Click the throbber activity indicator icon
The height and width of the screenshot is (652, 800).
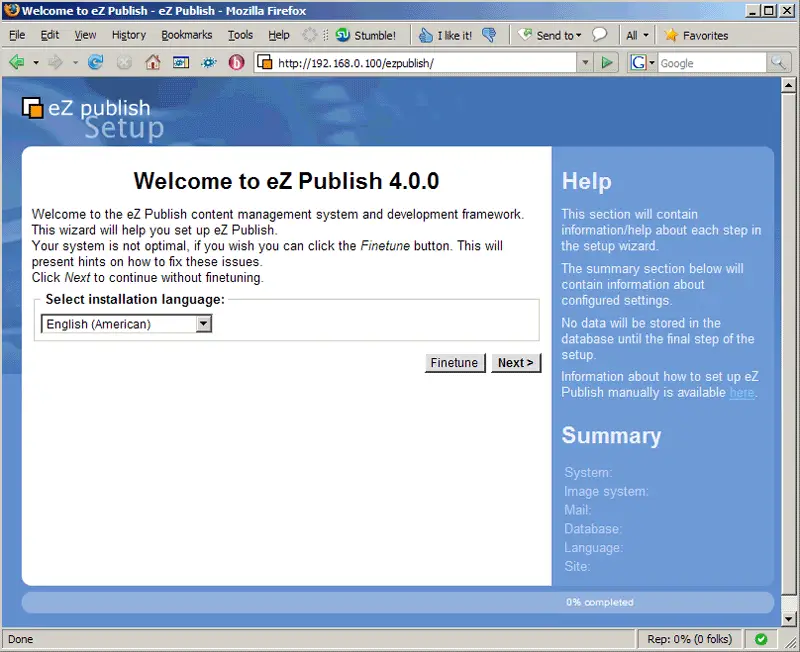(309, 35)
